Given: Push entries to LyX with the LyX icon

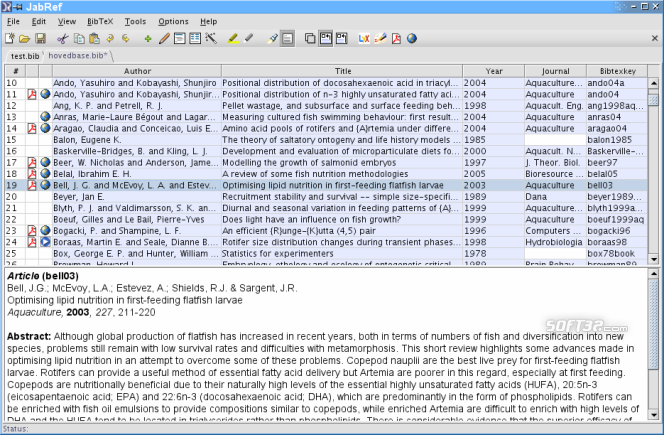Looking at the screenshot, I should [x=364, y=39].
